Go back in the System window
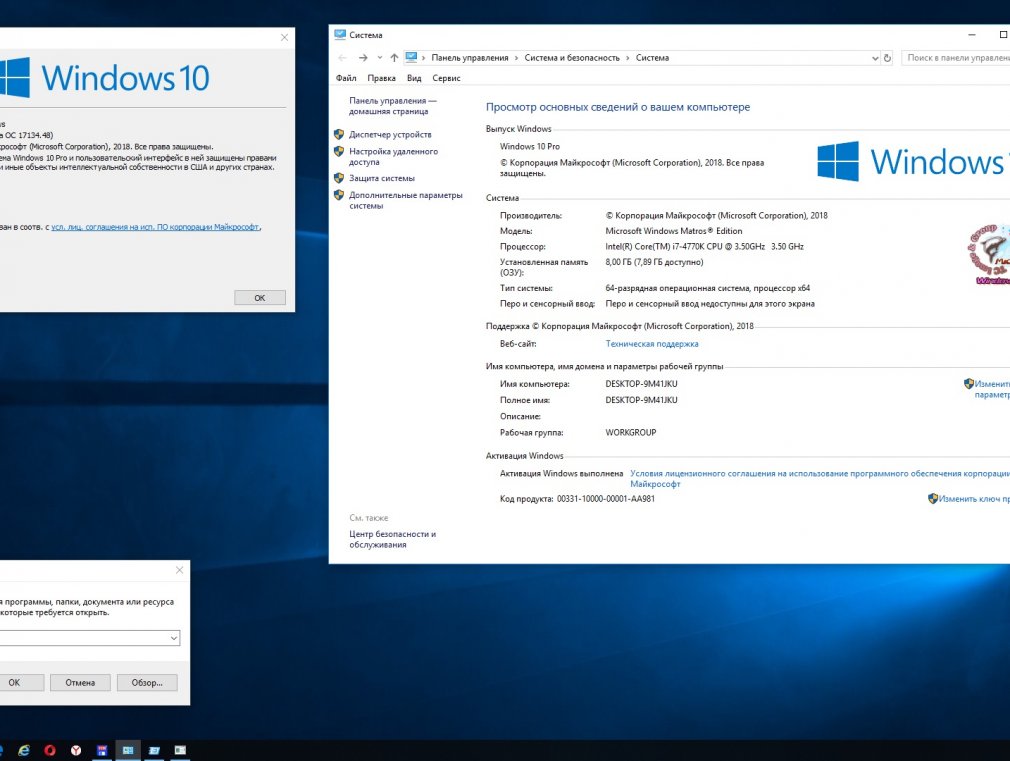The width and height of the screenshot is (1010, 761). point(343,58)
